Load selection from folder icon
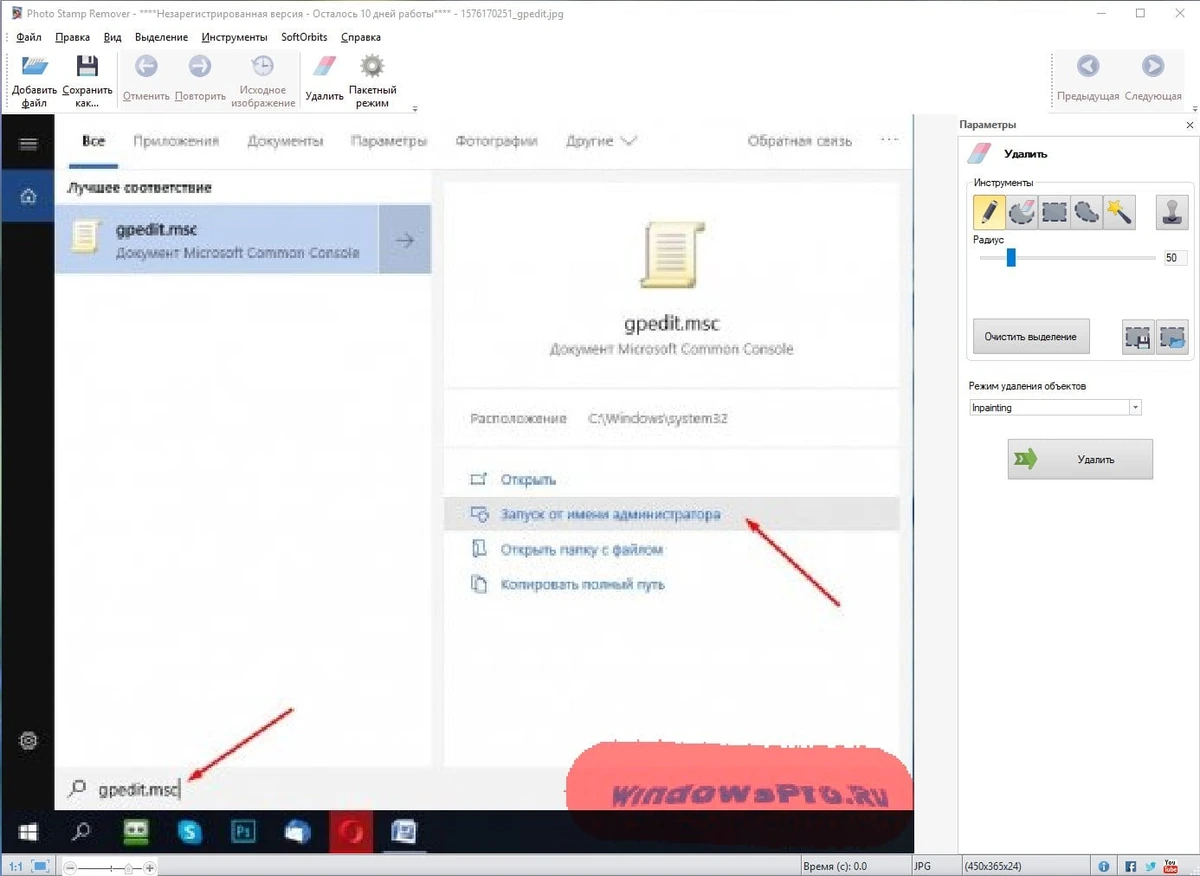Image resolution: width=1200 pixels, height=876 pixels. pos(1172,337)
